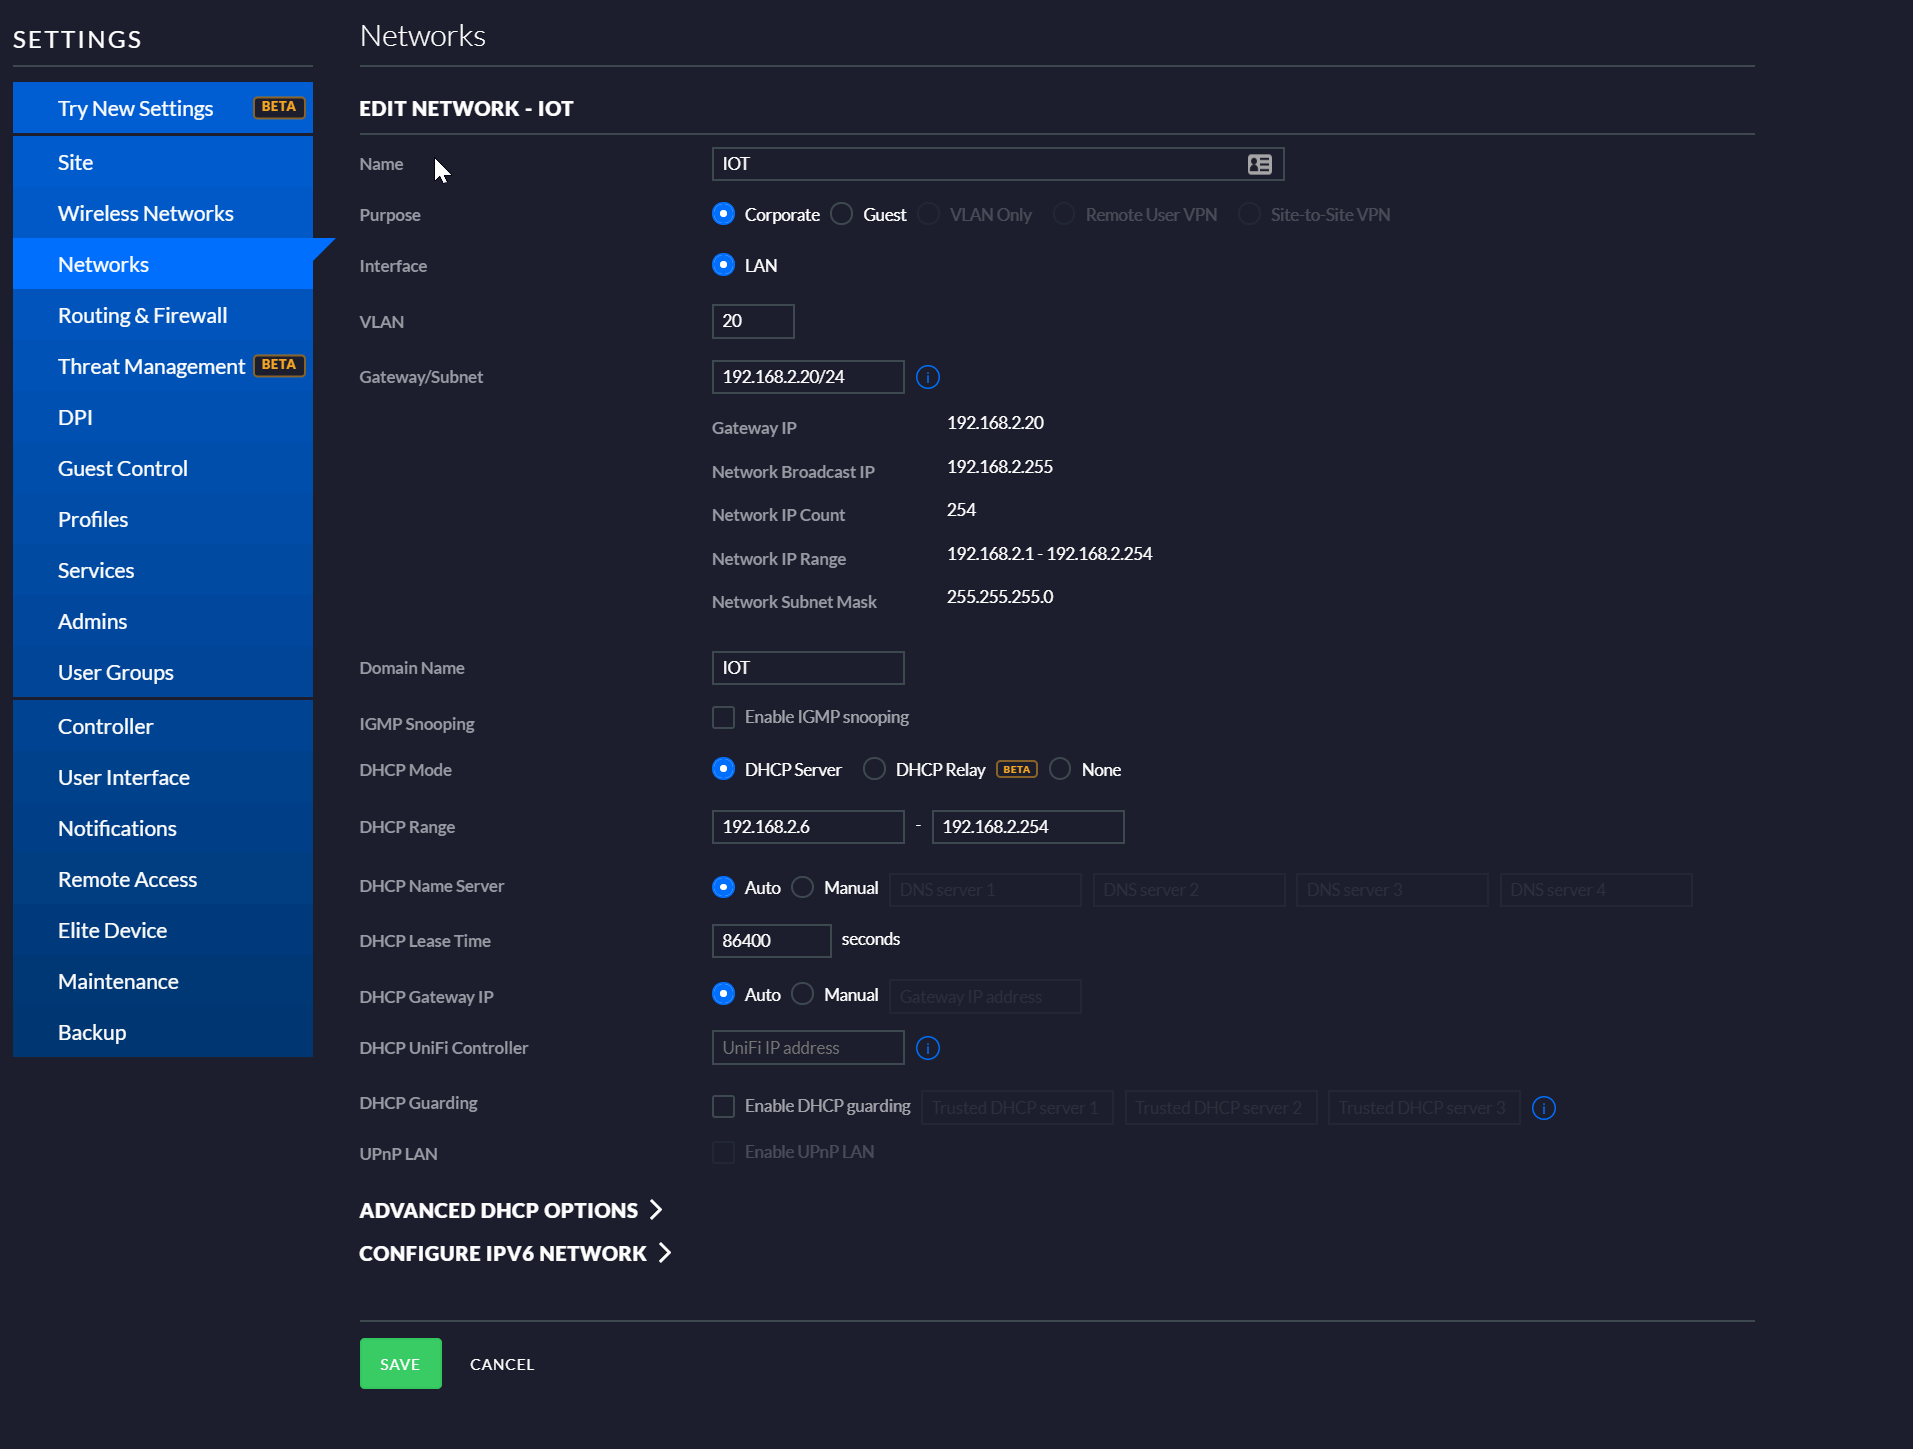Set DHCP Mode to None

[x=1060, y=769]
